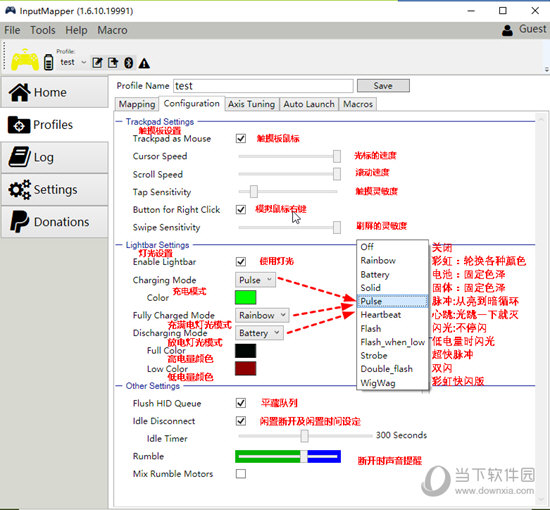Choose Heartbeat in the mode list
550x510 pixels.
coord(392,315)
